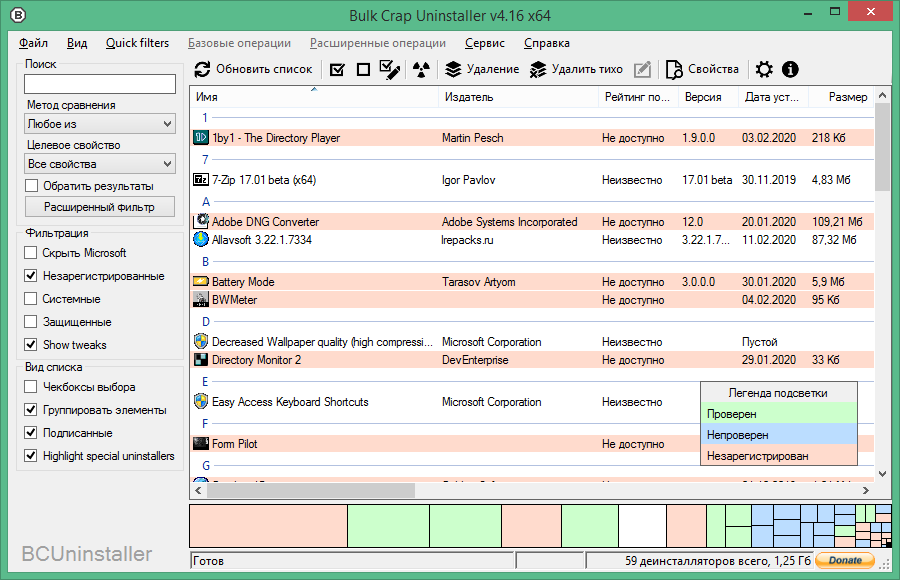
Task: Click the Удаление uninstall toolbar button
Action: [482, 69]
